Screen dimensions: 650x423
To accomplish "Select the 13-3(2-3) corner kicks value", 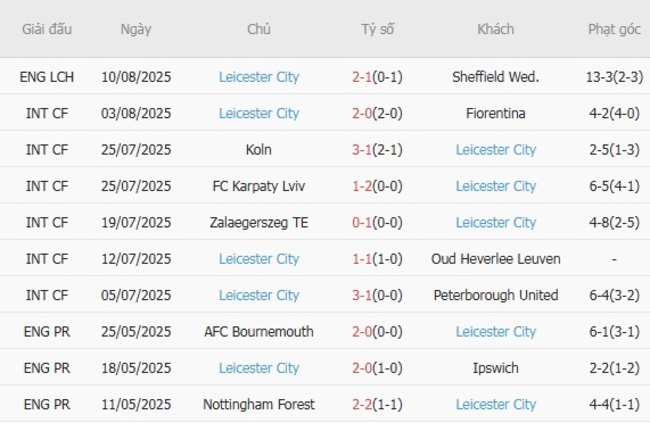I will coord(614,77).
